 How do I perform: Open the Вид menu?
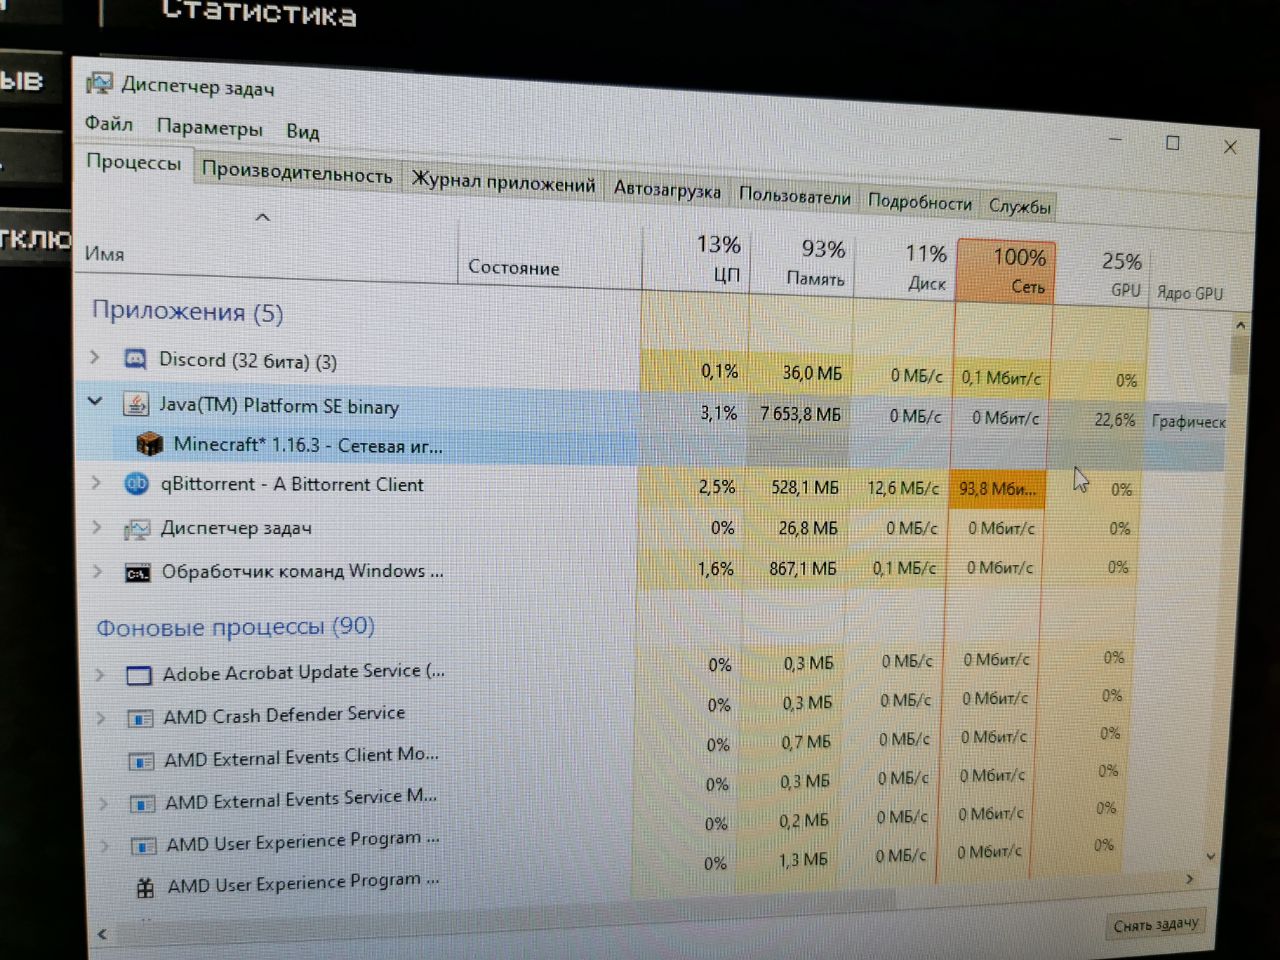(x=302, y=131)
